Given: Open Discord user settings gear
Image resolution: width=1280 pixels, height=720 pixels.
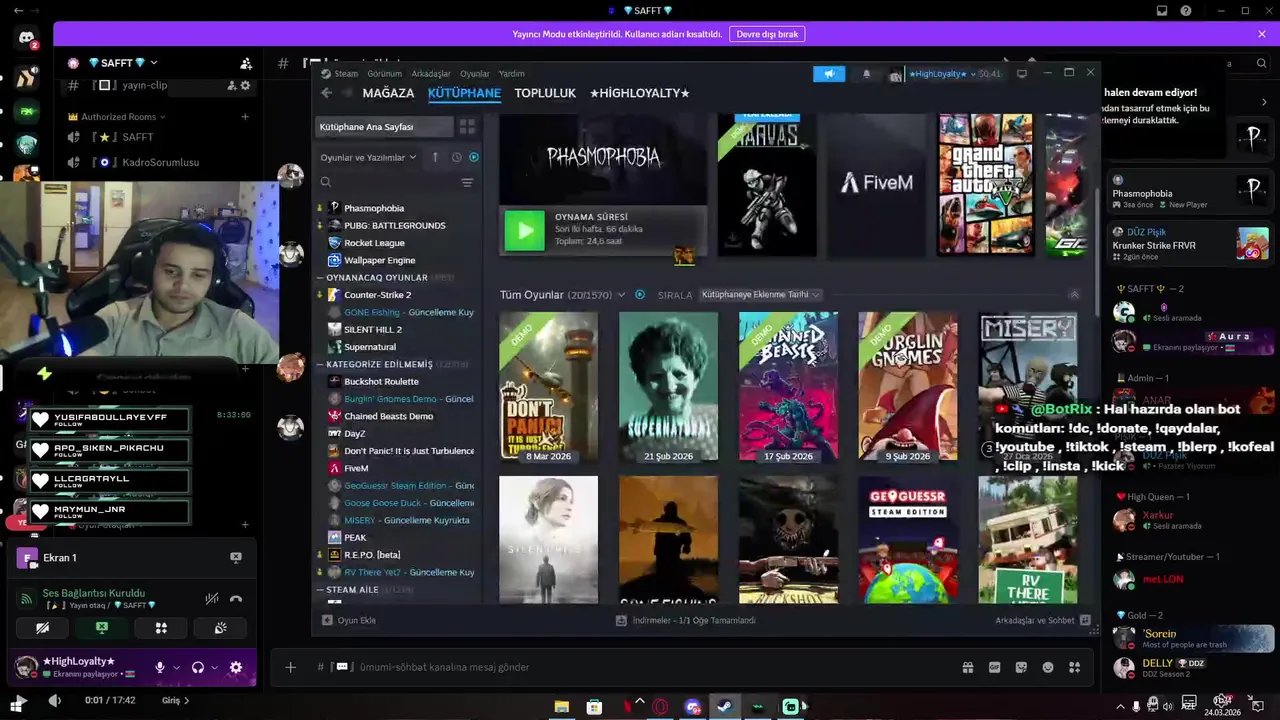Looking at the screenshot, I should coord(236,667).
